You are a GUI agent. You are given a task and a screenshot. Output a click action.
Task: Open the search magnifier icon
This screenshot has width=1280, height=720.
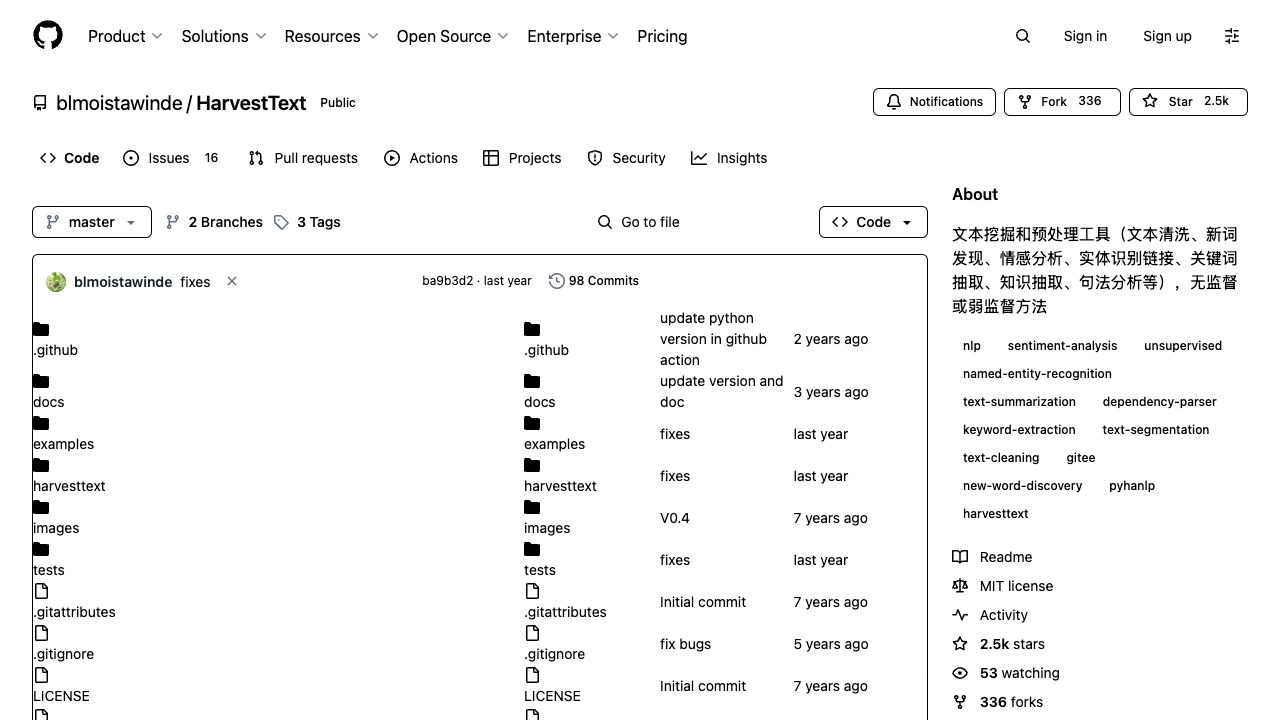(x=1022, y=36)
